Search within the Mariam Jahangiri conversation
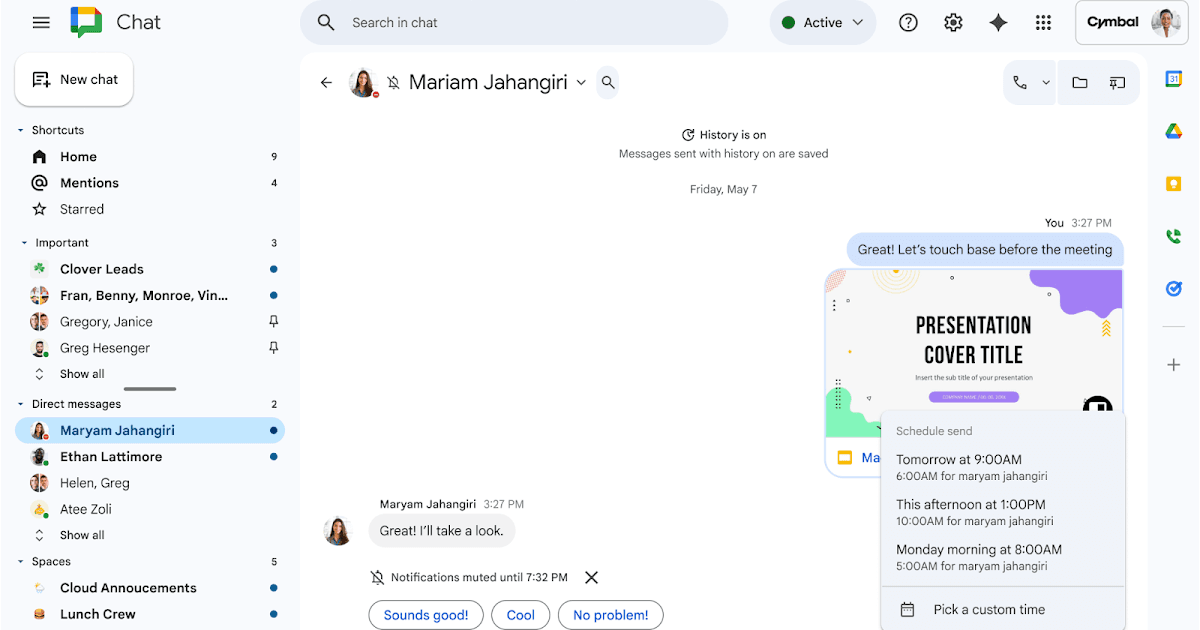This screenshot has height=630, width=1200. [608, 83]
